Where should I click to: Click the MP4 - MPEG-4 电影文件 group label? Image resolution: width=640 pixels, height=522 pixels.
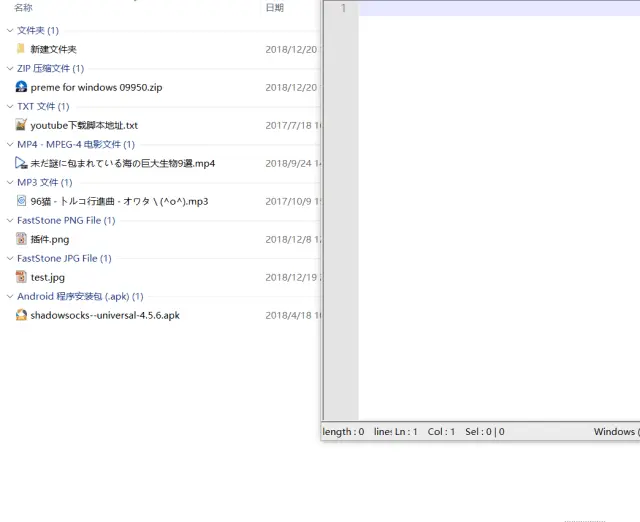click(76, 144)
